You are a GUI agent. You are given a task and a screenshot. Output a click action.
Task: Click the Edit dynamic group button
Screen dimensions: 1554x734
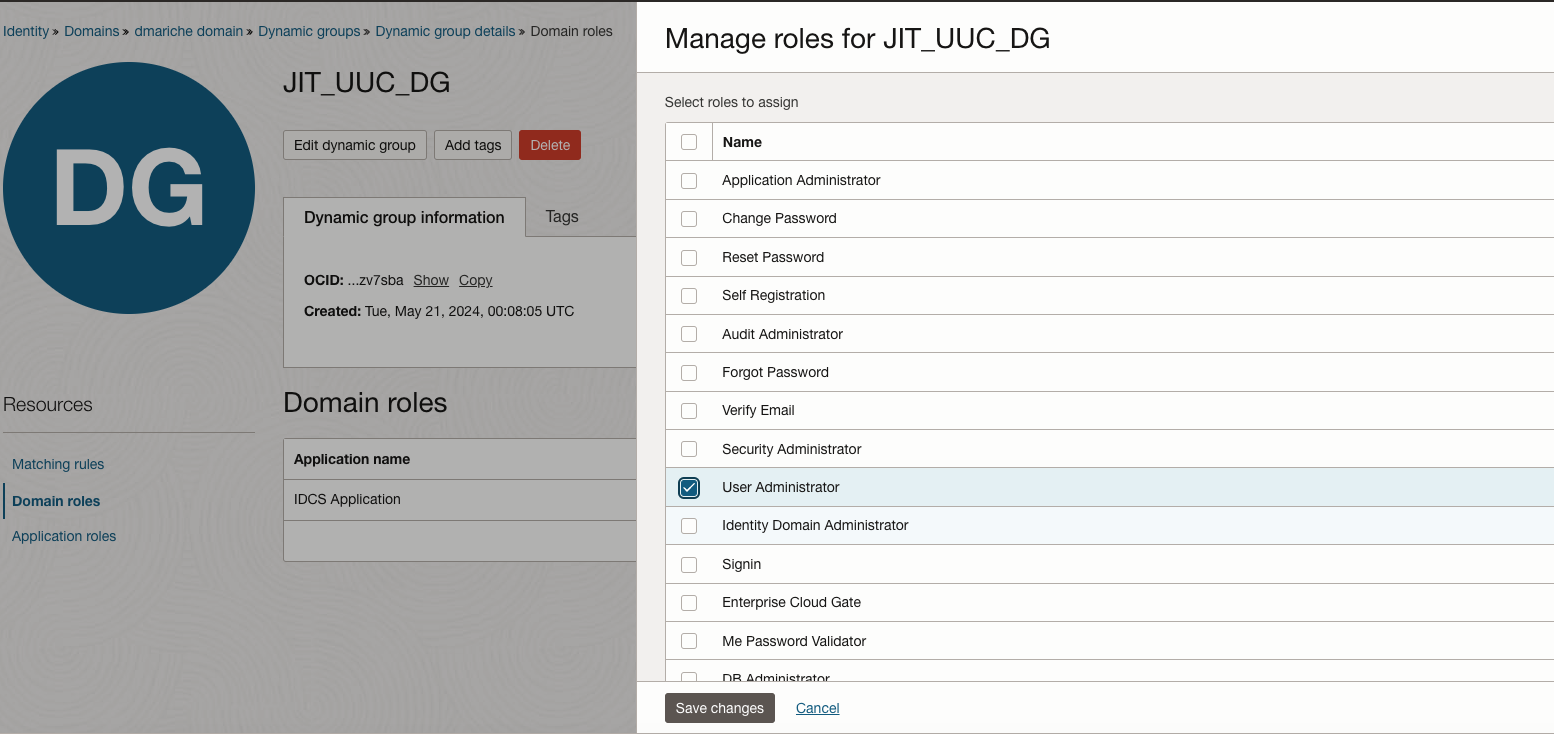click(x=355, y=145)
